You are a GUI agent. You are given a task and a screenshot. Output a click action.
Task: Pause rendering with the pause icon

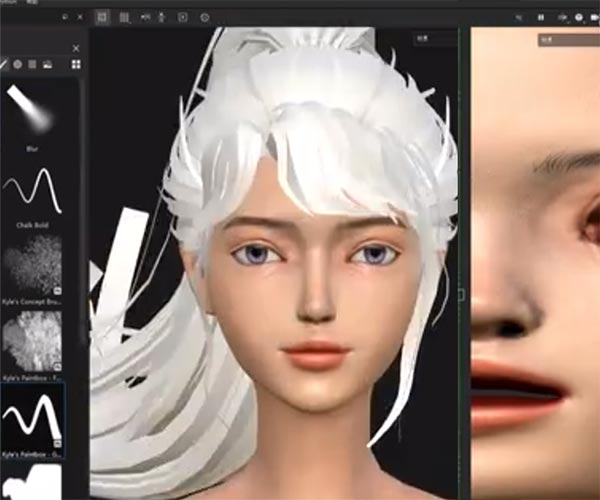541,17
